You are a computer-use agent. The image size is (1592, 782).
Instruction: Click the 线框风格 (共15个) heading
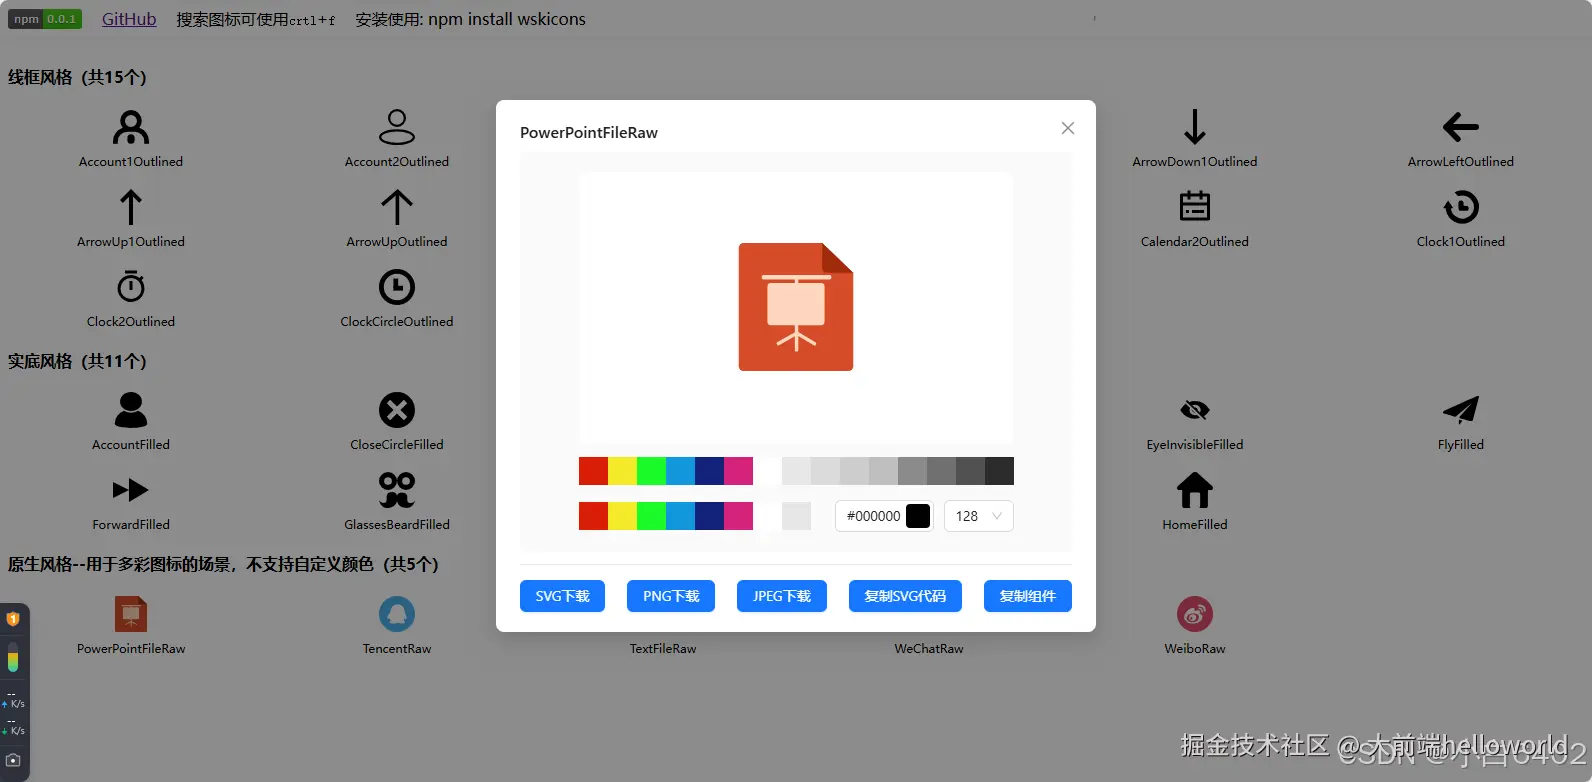(x=77, y=77)
